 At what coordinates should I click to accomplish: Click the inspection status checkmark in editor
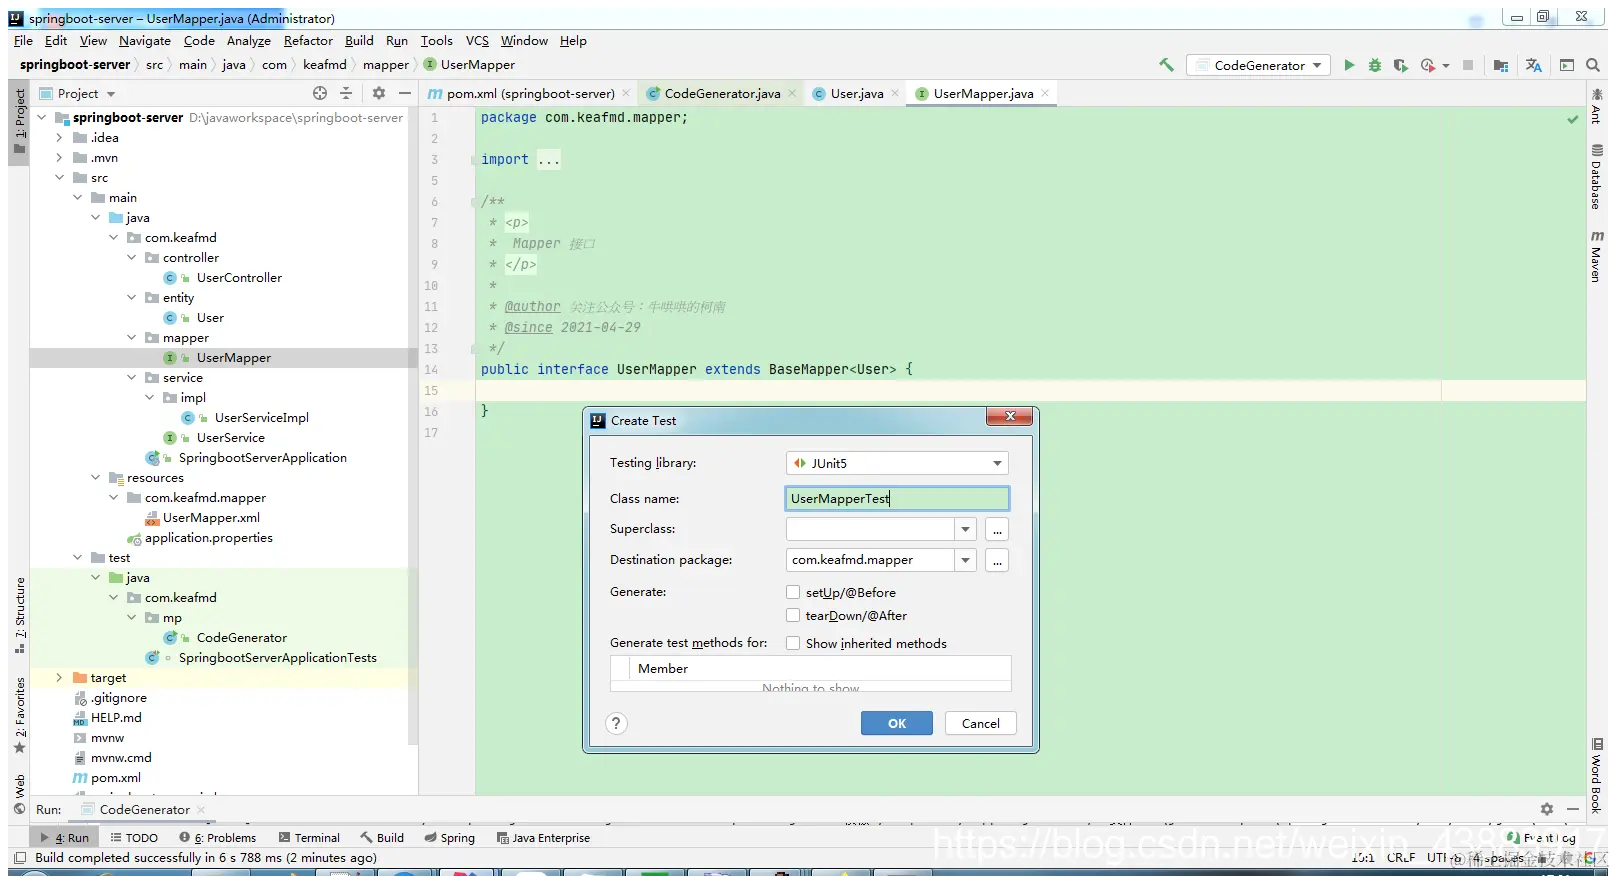(1573, 119)
